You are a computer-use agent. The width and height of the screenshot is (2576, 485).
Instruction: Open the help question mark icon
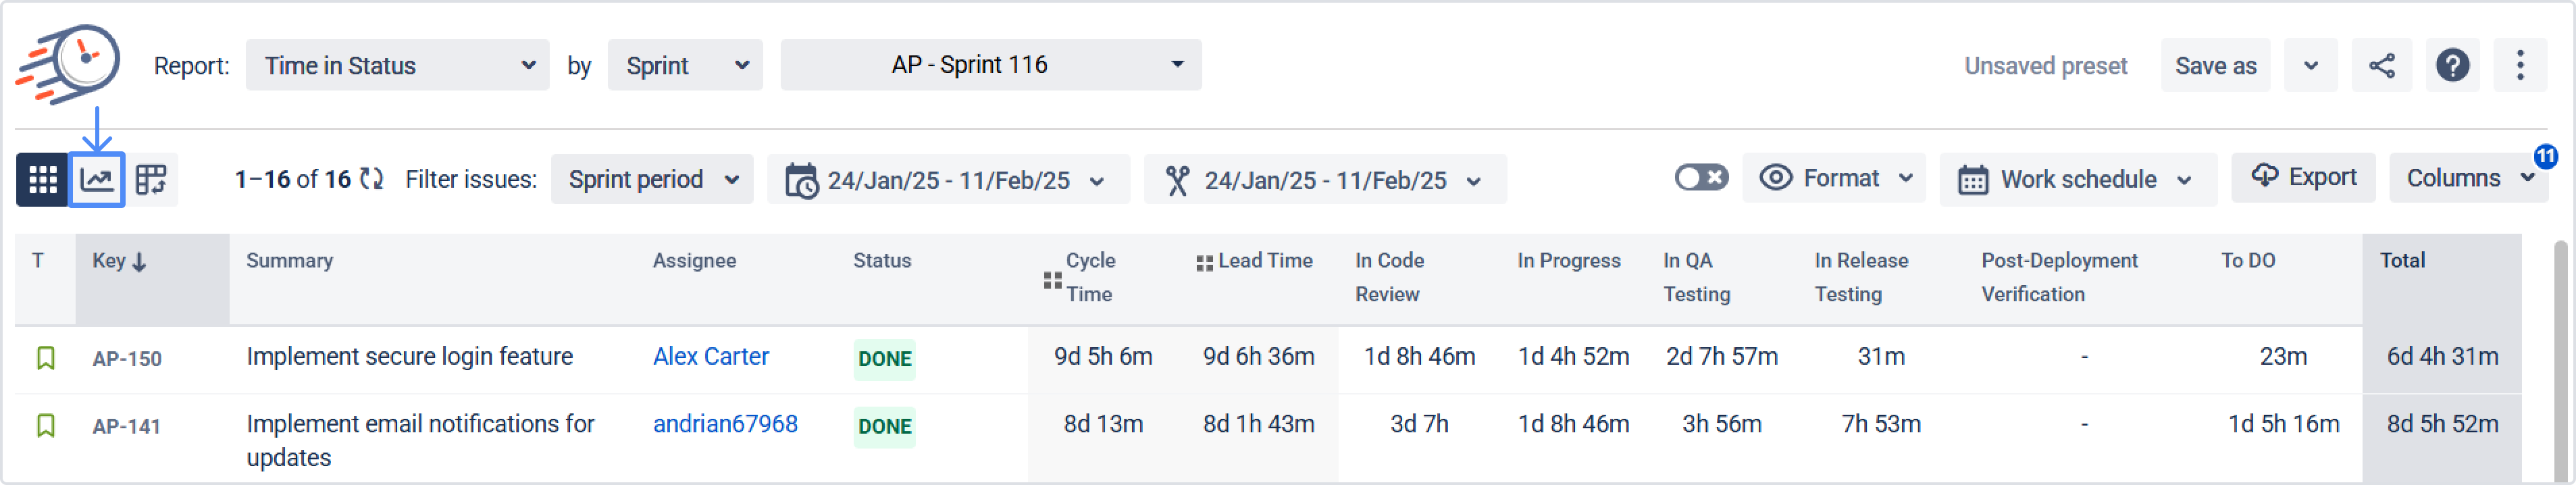[x=2452, y=66]
